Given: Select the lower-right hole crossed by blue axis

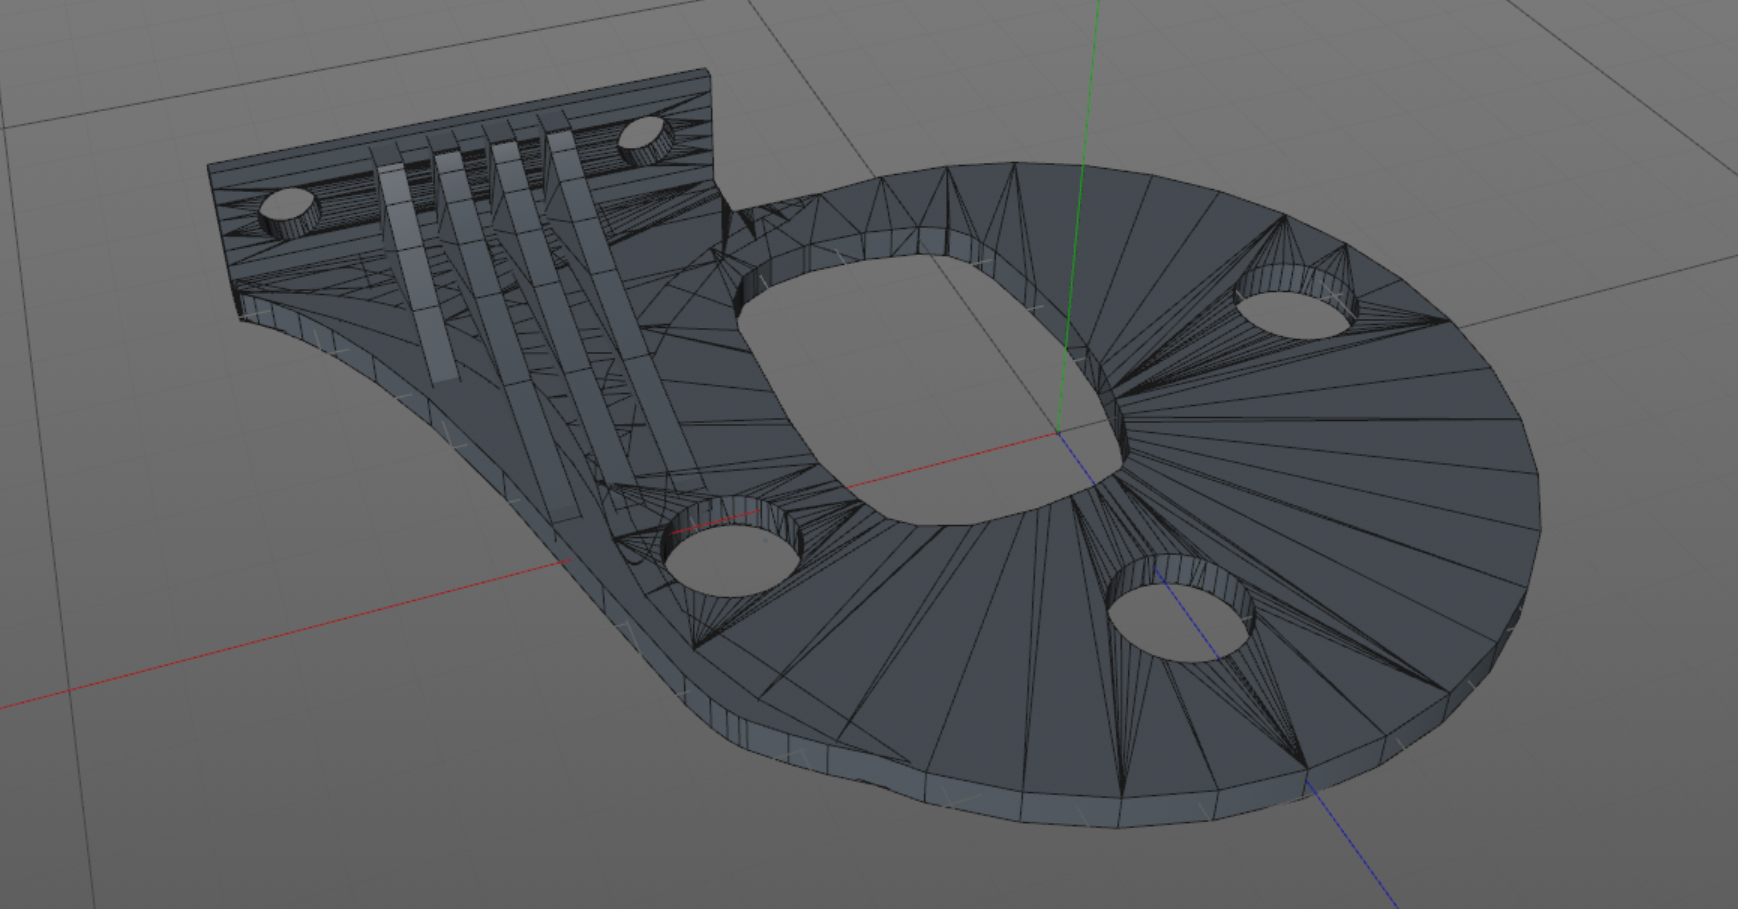Looking at the screenshot, I should pyautogui.click(x=1182, y=621).
